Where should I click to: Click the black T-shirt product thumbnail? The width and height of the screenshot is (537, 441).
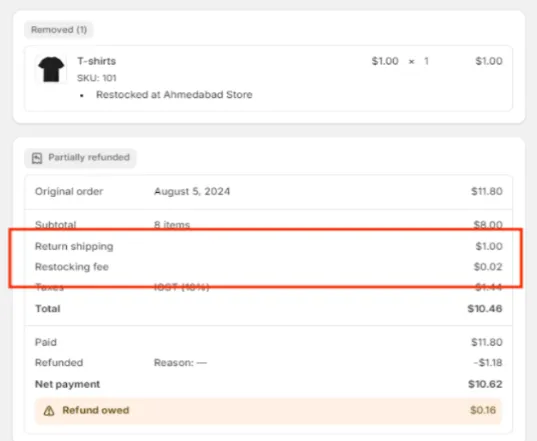51,70
